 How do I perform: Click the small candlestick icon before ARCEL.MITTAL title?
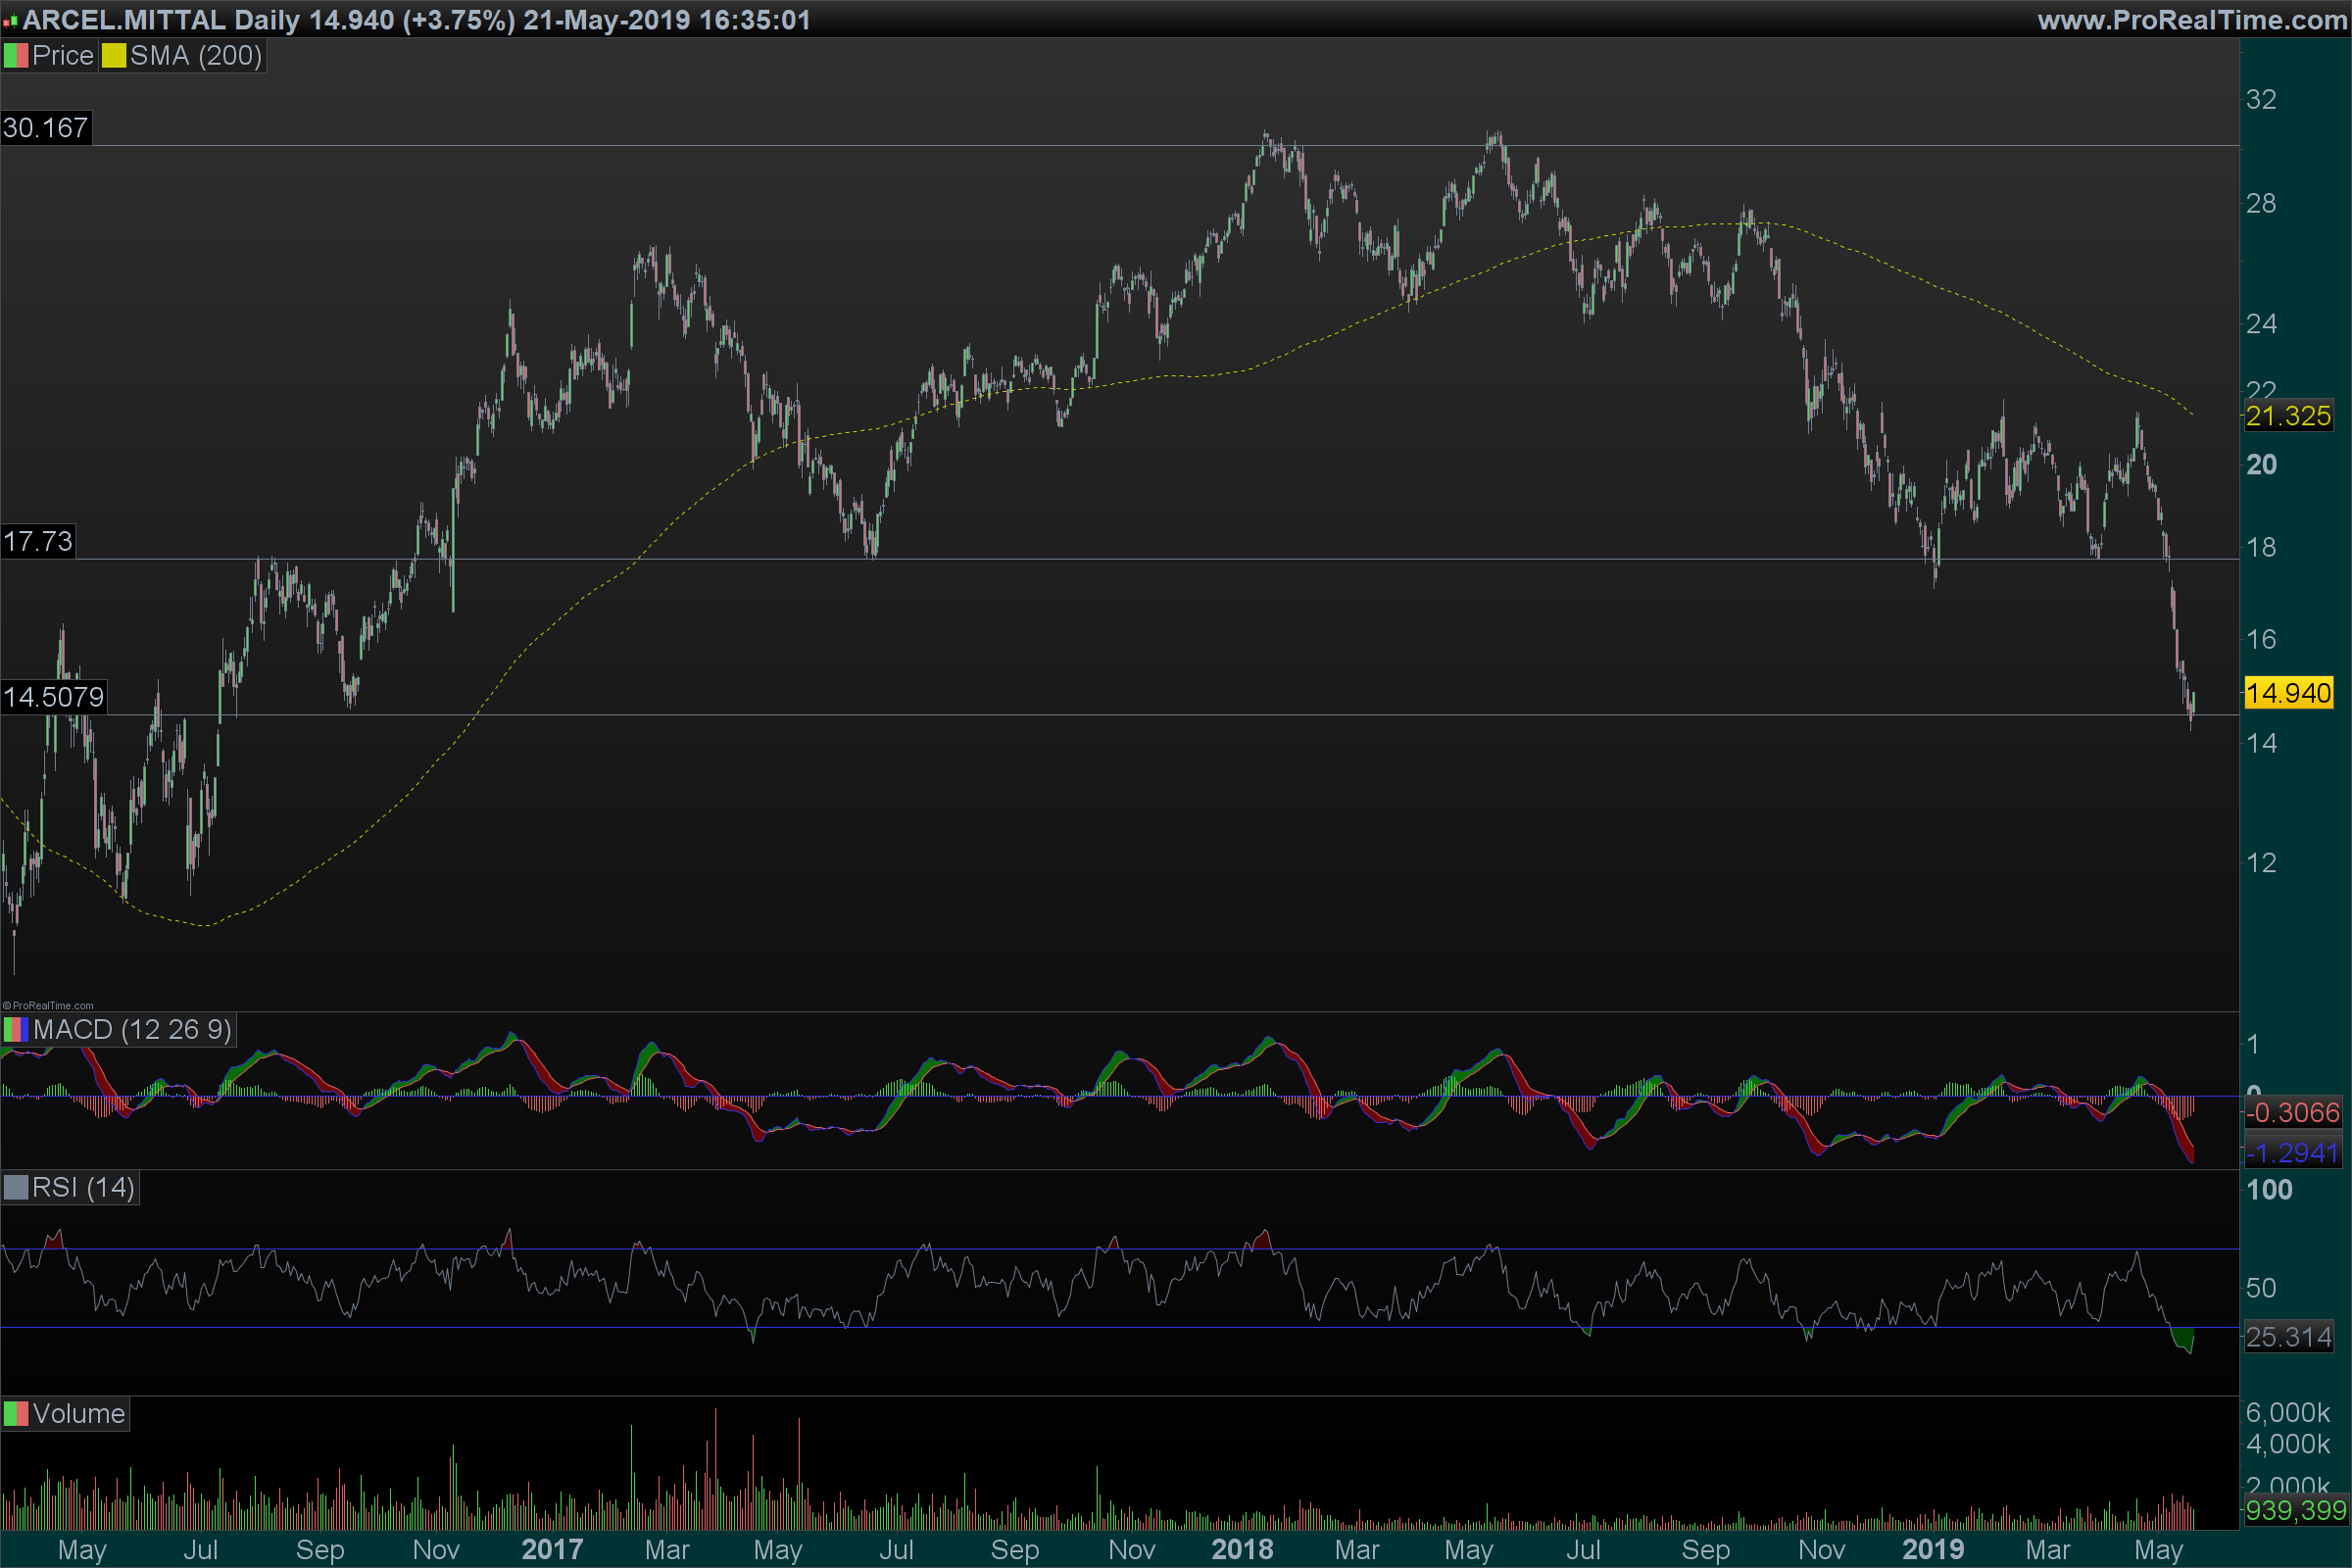pyautogui.click(x=10, y=21)
